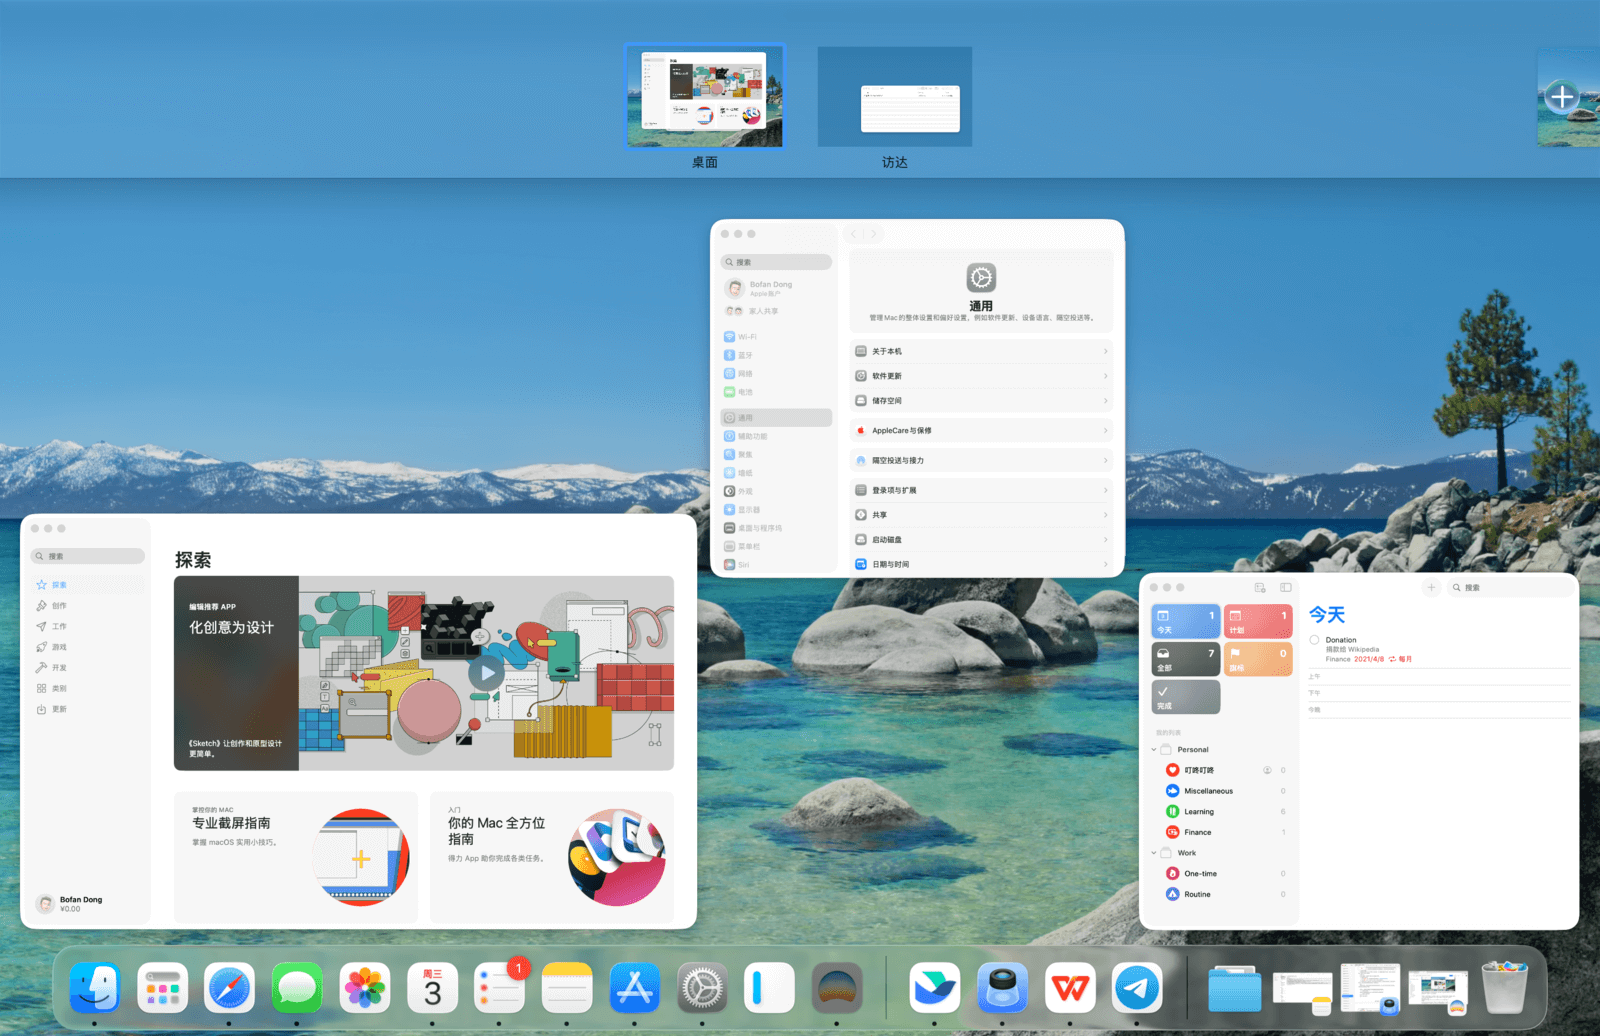Open the Photos app in Dock

[x=365, y=988]
